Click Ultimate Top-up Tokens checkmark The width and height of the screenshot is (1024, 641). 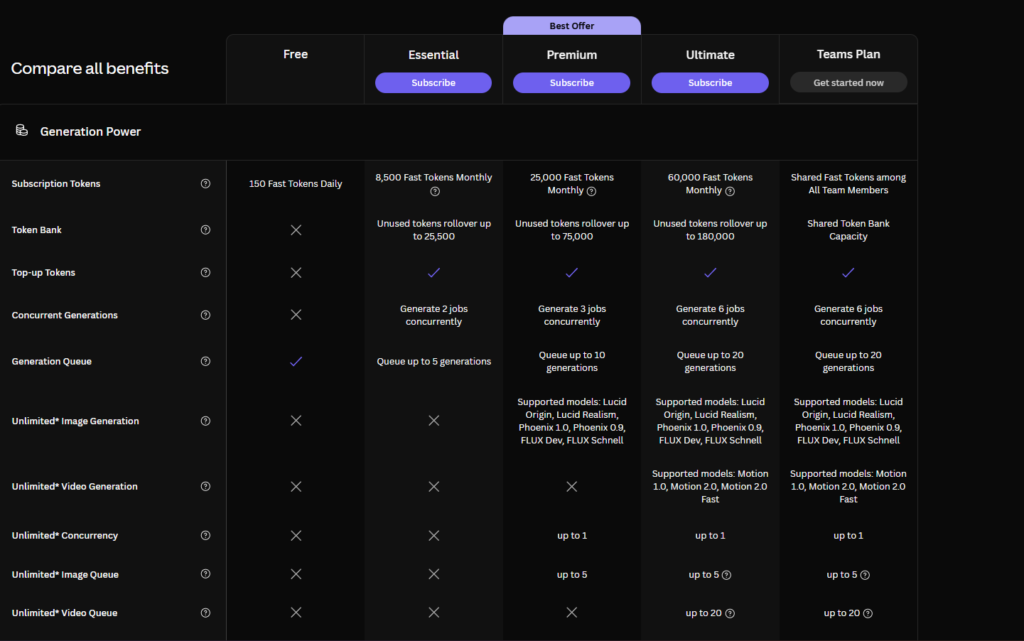point(710,273)
